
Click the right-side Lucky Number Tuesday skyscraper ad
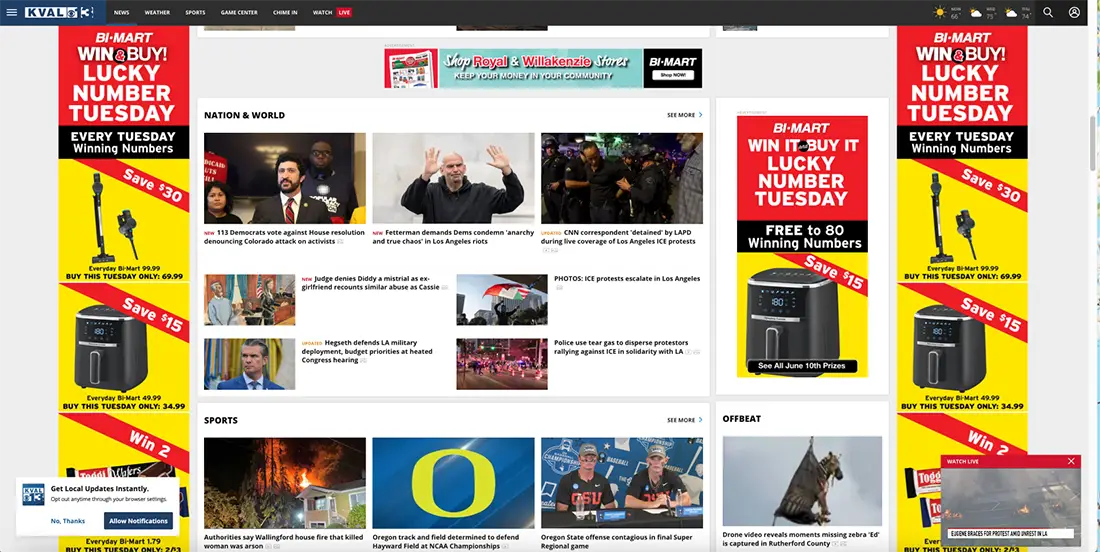tap(962, 288)
